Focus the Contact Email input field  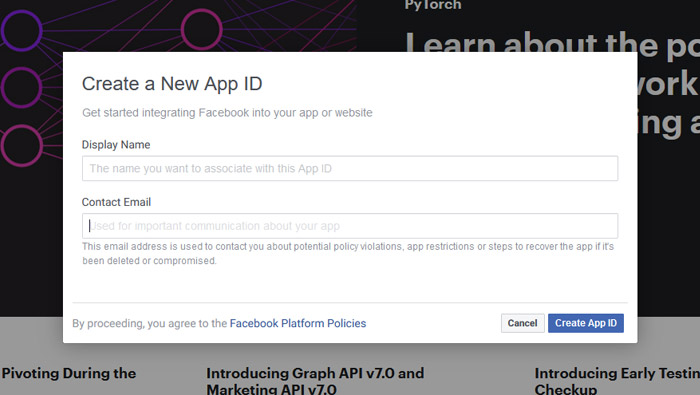pyautogui.click(x=350, y=226)
